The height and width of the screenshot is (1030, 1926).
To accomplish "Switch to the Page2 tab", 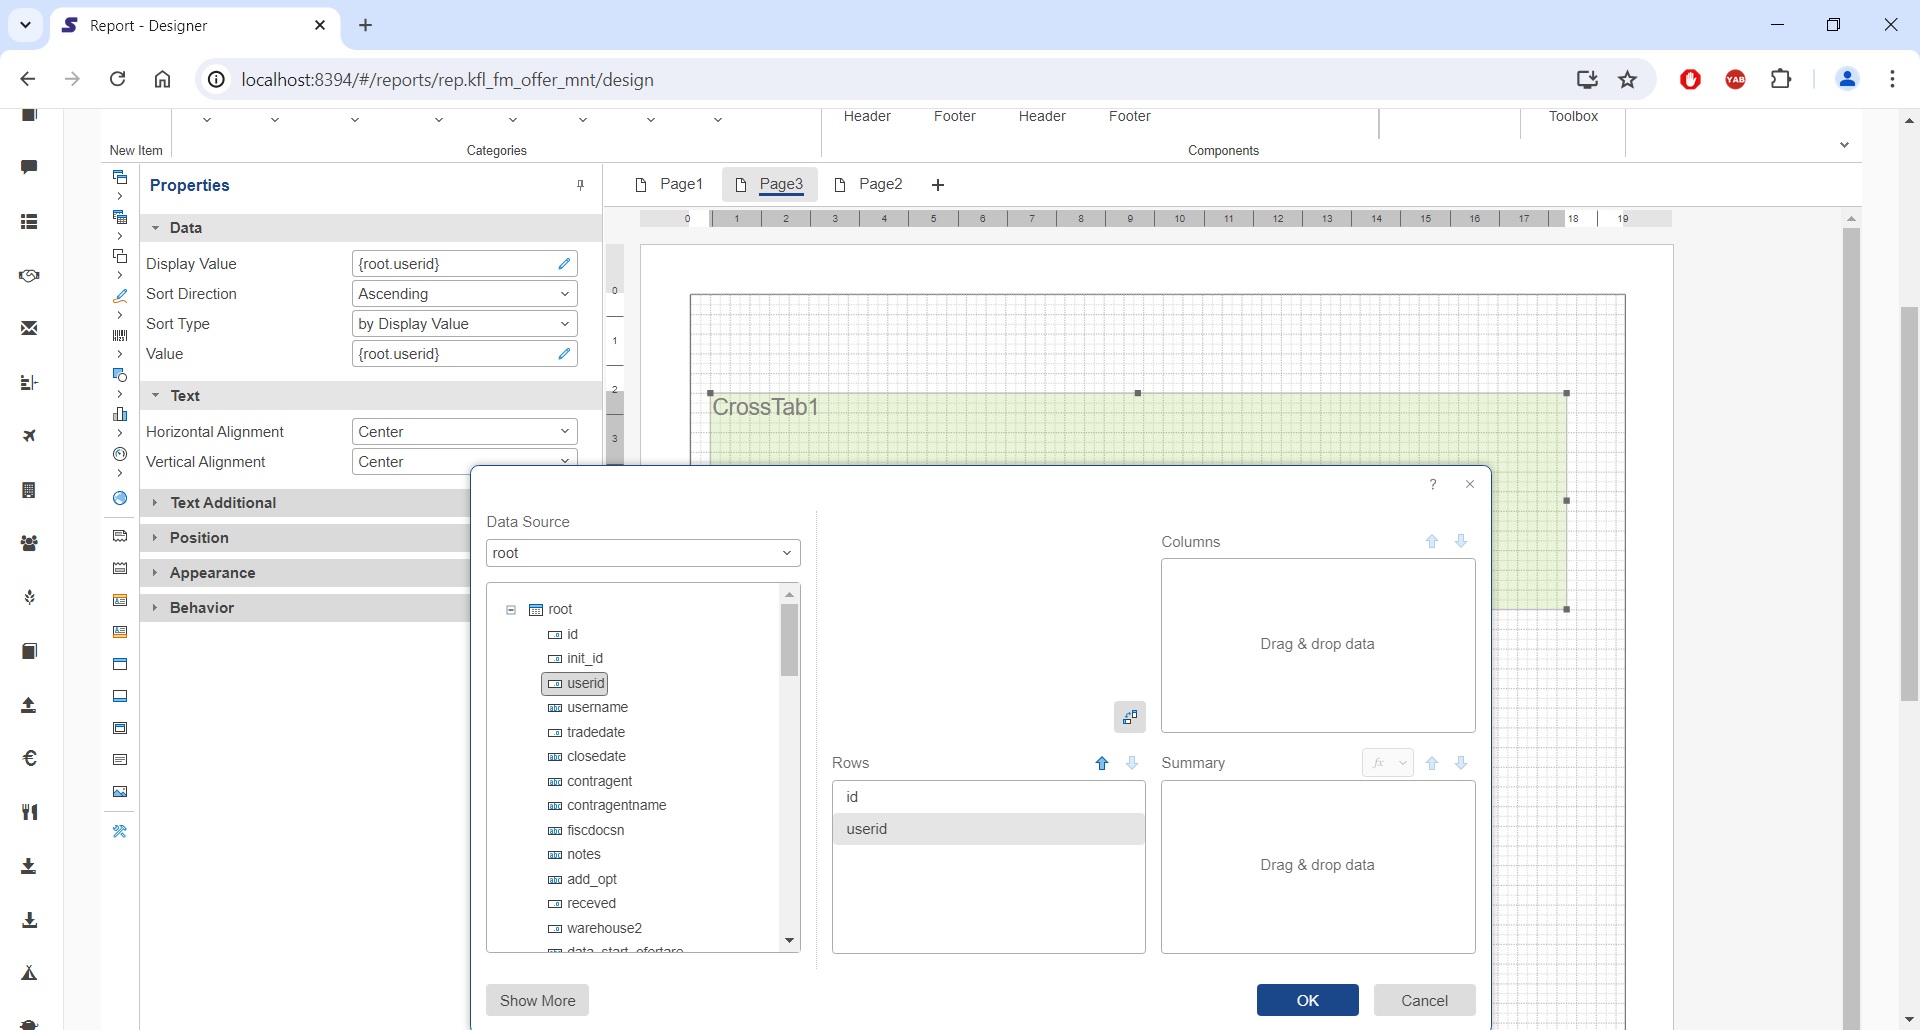I will [869, 184].
